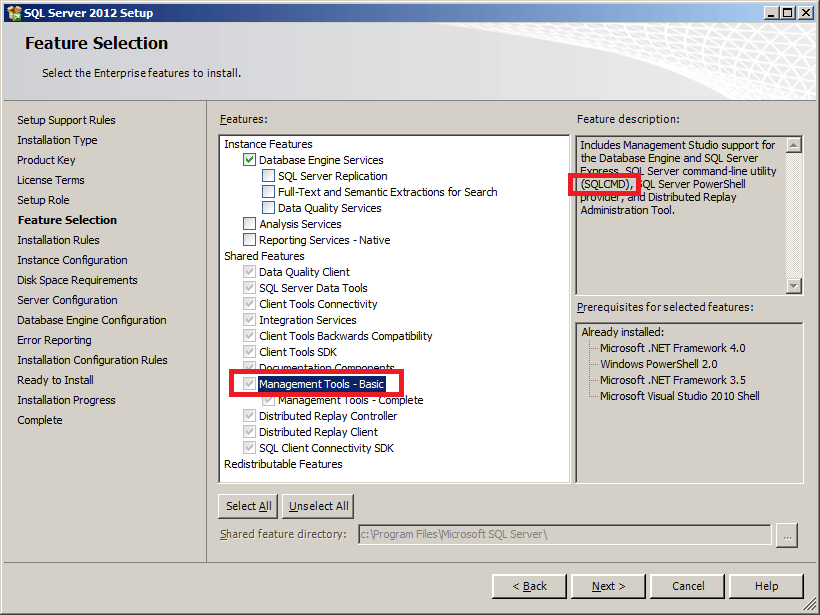Click Microsoft Visual Studio 2010 Shell prerequisite
Image resolution: width=820 pixels, height=615 pixels.
click(x=680, y=396)
